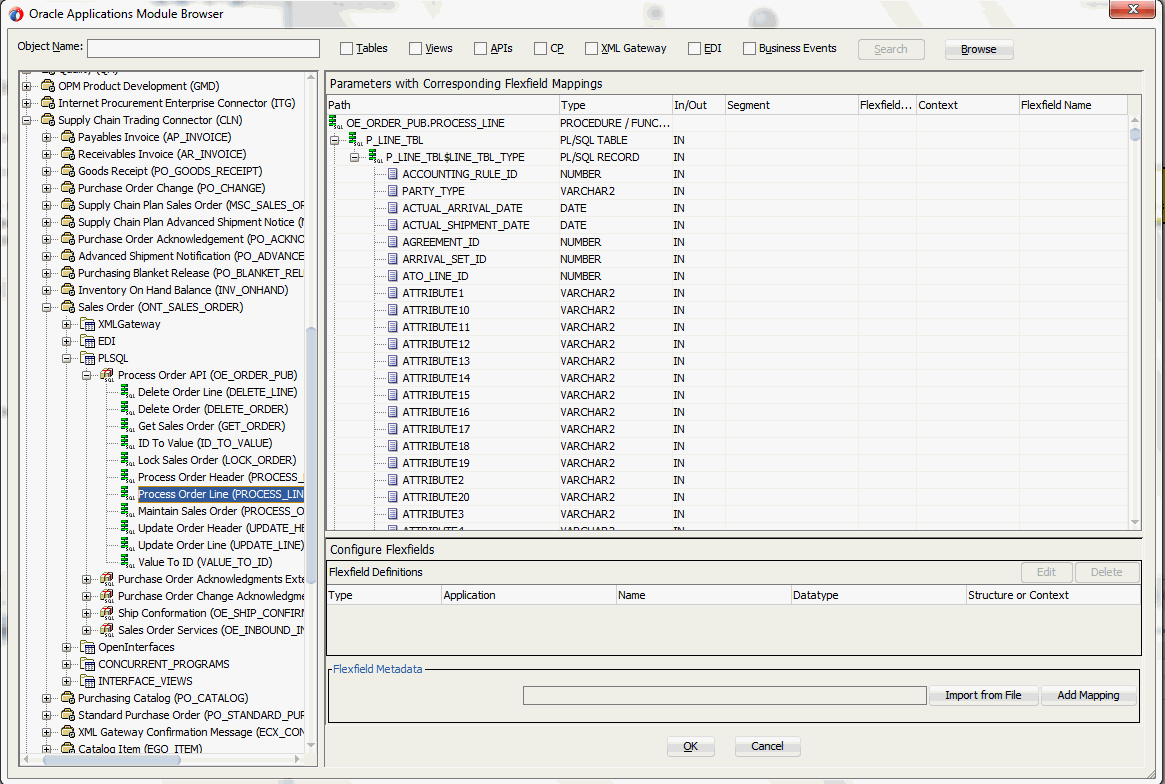1165x784 pixels.
Task: Click the EDI table folder icon
Action: tap(88, 341)
